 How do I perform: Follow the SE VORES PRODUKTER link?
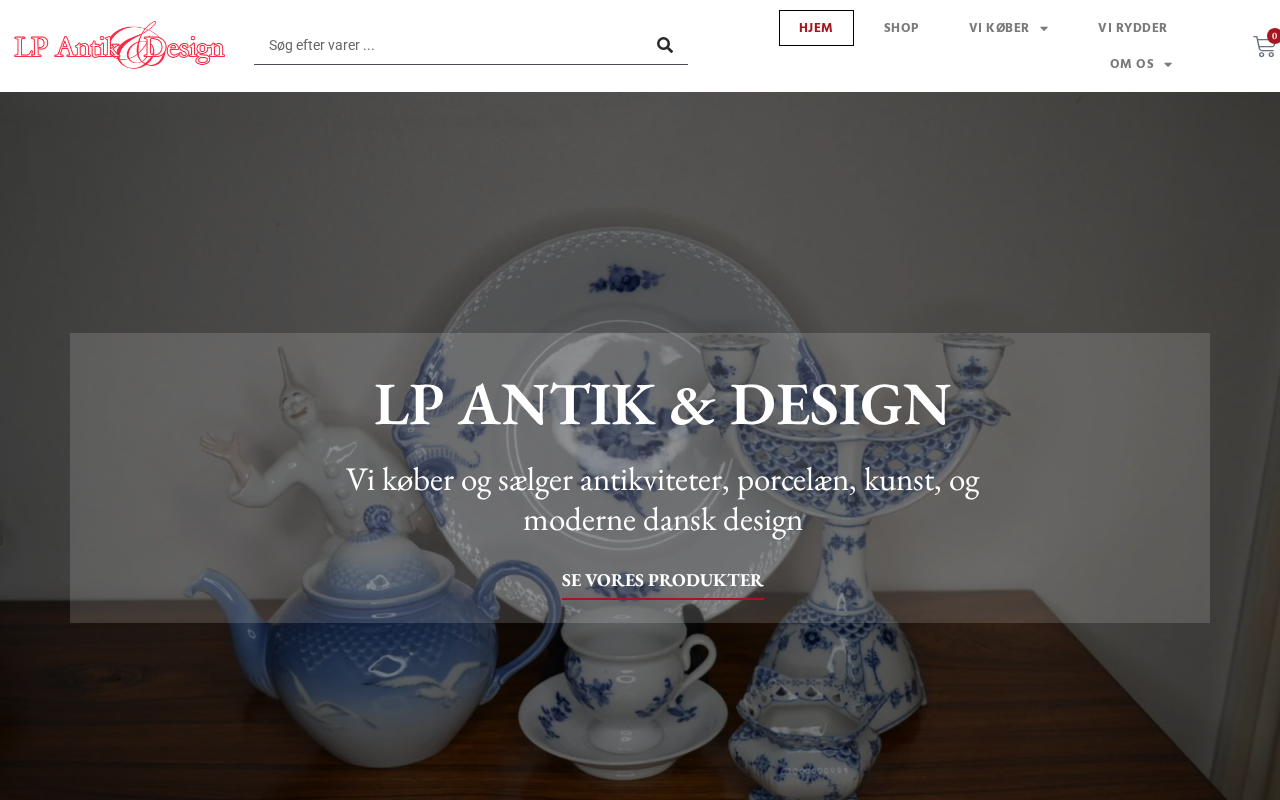click(662, 580)
